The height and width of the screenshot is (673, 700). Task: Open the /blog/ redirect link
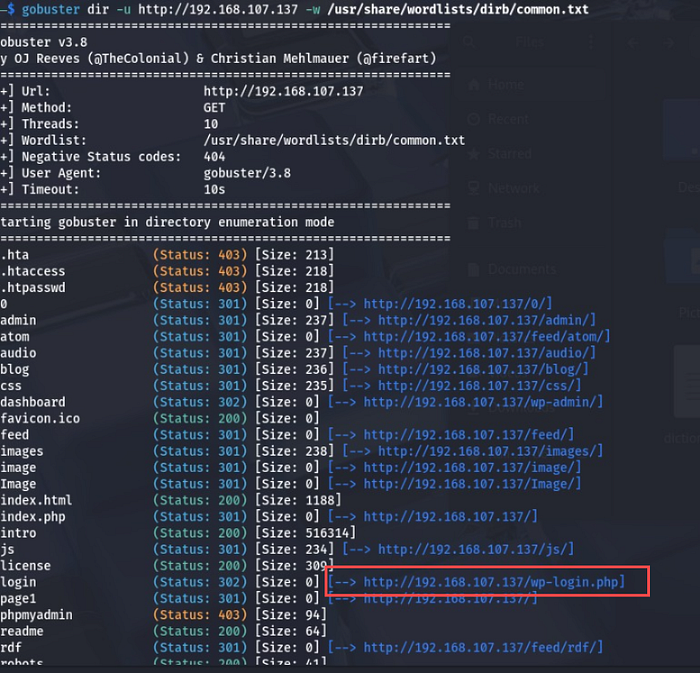pyautogui.click(x=480, y=370)
